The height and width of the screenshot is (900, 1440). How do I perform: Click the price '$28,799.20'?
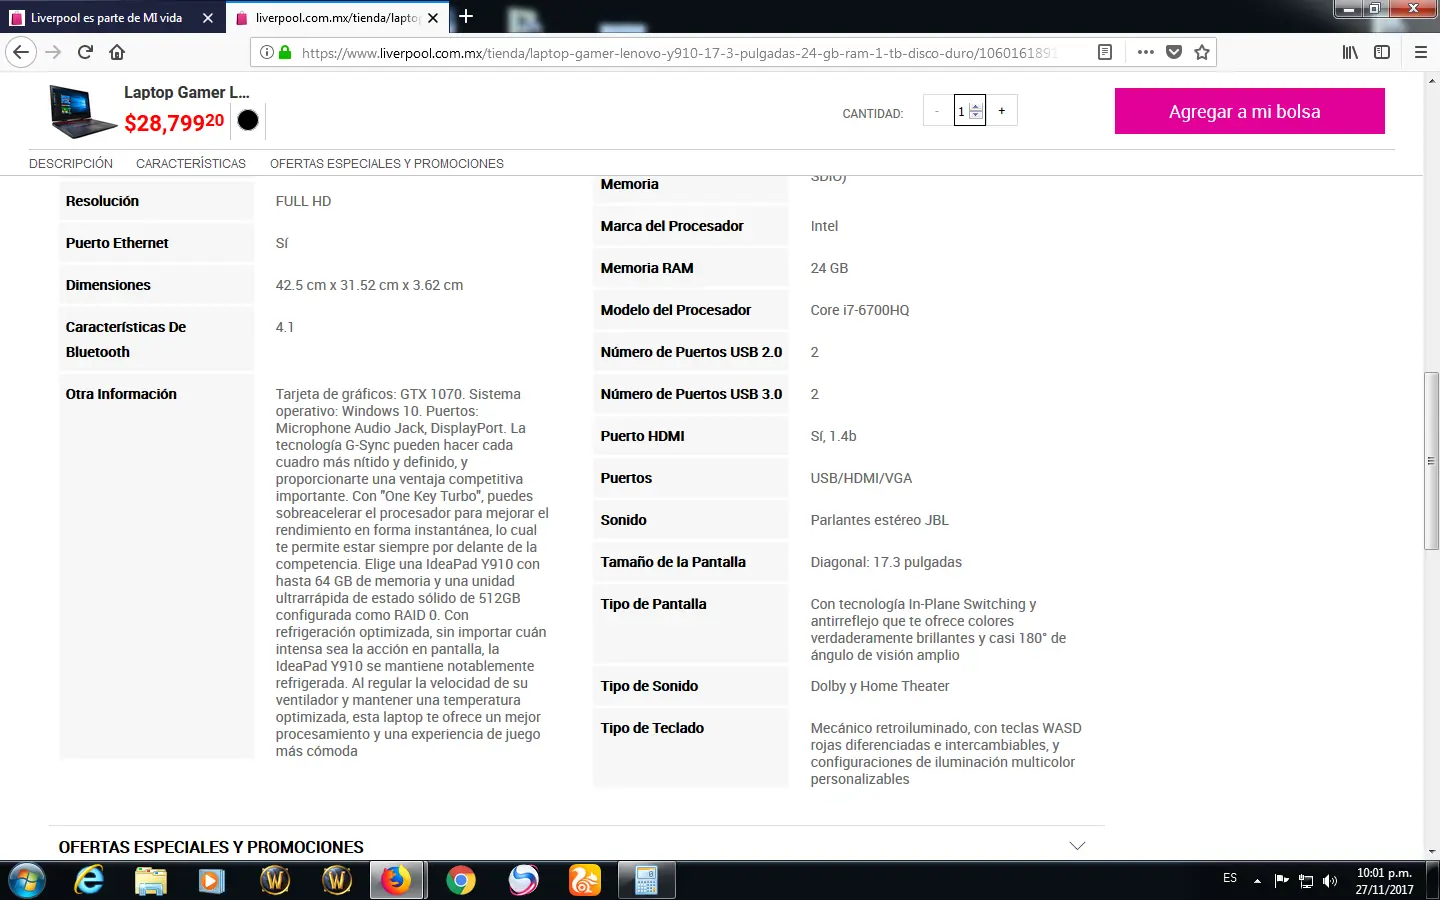pos(174,122)
